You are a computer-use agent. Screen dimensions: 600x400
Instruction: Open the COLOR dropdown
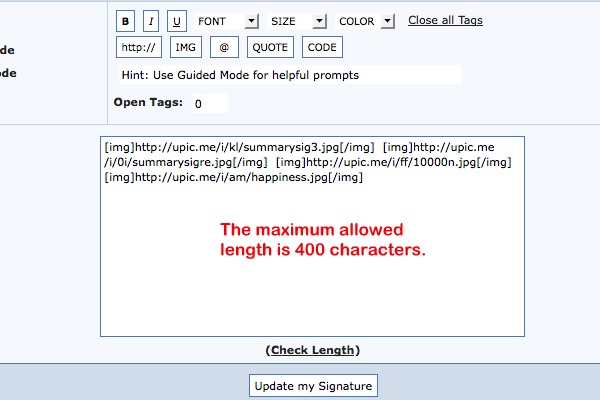coord(365,21)
